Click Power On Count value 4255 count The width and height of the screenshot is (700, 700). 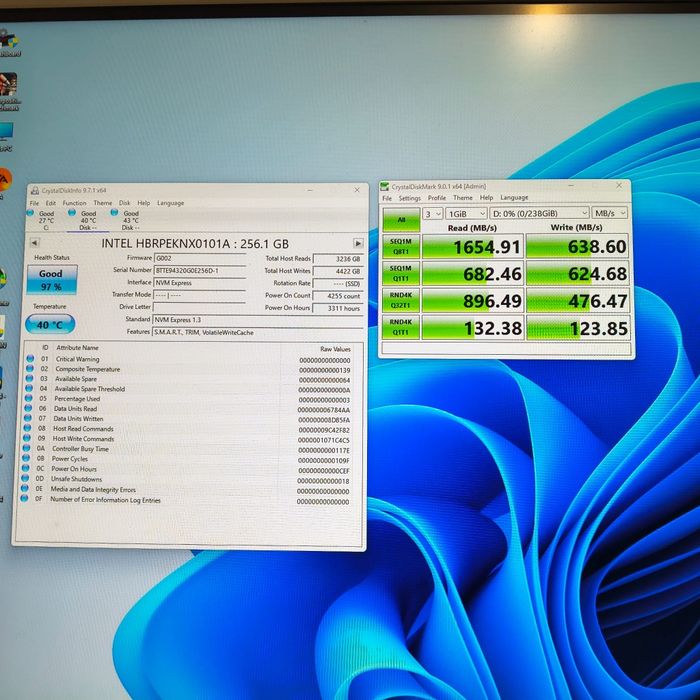[338, 296]
